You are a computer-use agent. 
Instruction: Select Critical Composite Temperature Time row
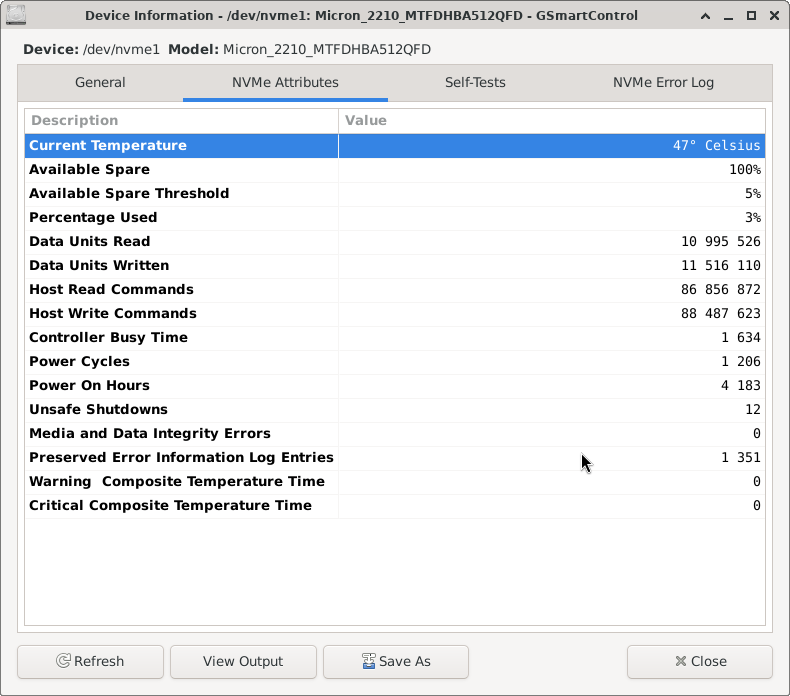tap(395, 505)
